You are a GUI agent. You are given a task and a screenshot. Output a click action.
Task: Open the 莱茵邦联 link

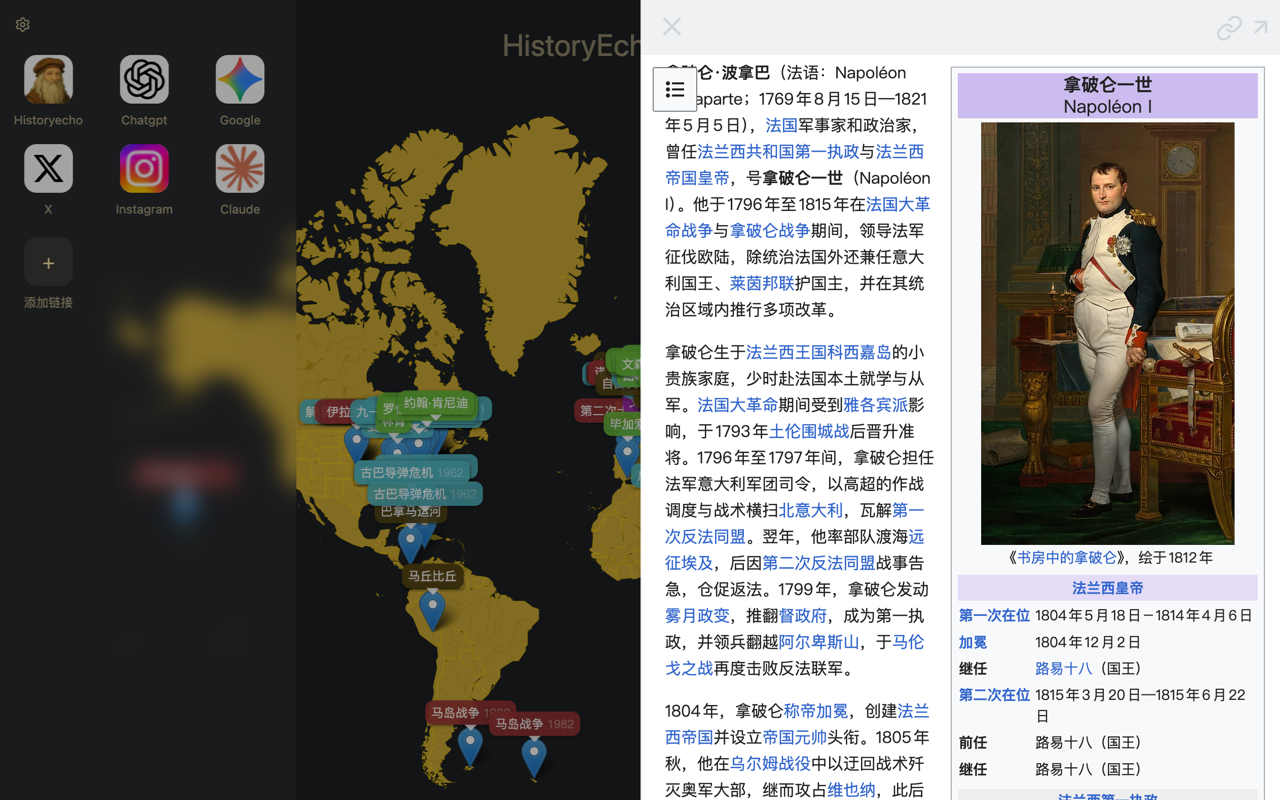(762, 283)
